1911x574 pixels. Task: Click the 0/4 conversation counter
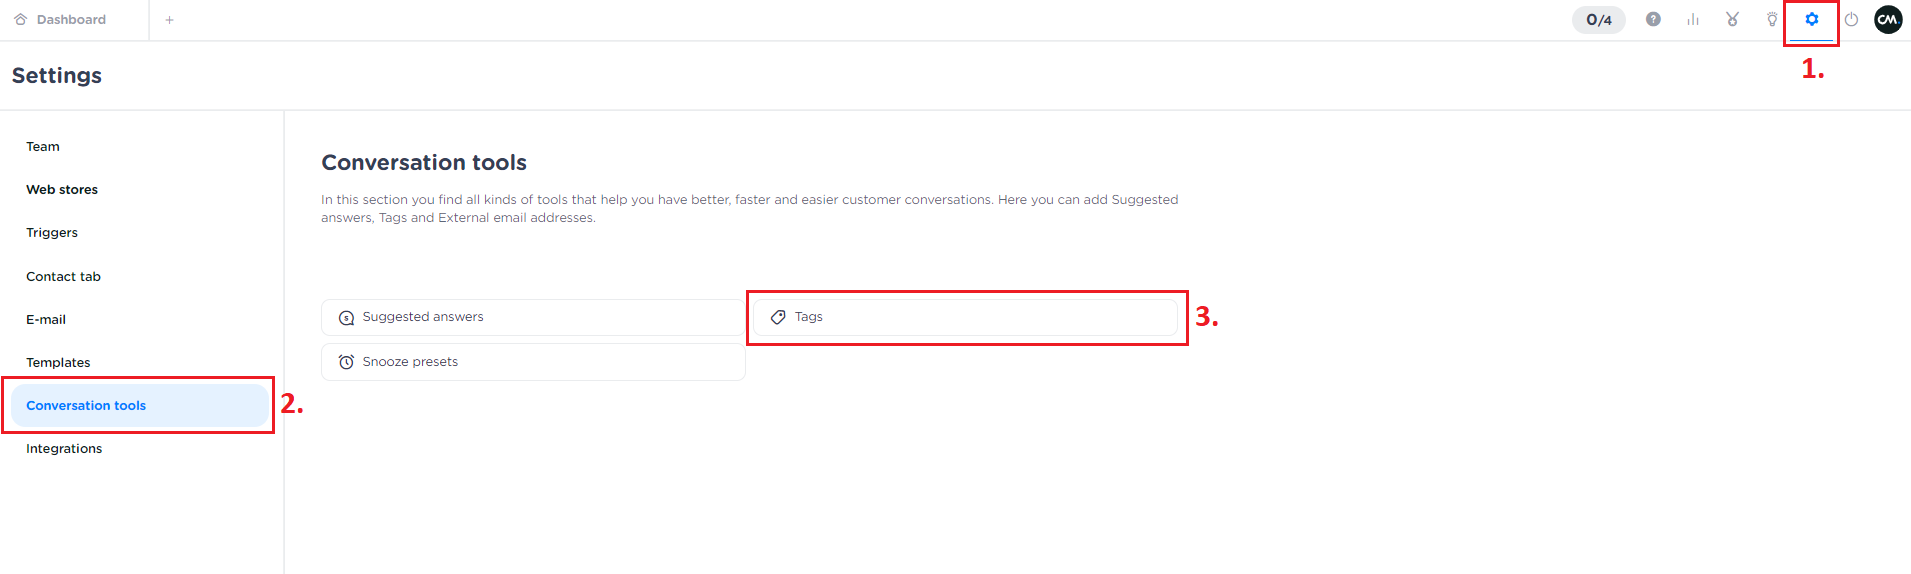click(1598, 20)
